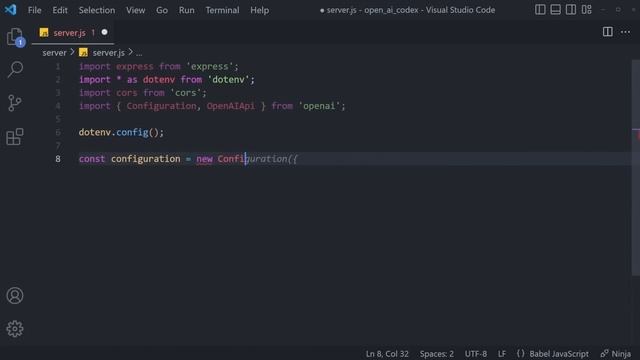Open the Manage gear icon
The width and height of the screenshot is (640, 360).
click(x=15, y=329)
